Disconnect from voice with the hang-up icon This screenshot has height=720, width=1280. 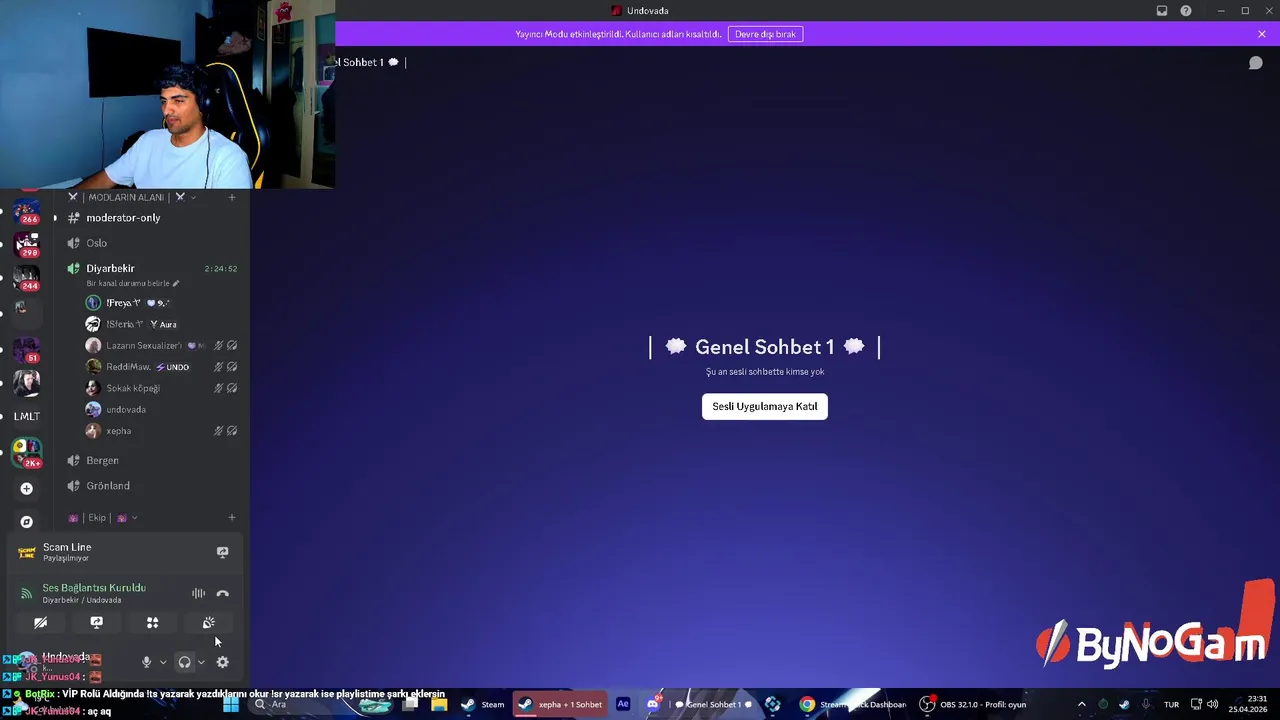[222, 594]
